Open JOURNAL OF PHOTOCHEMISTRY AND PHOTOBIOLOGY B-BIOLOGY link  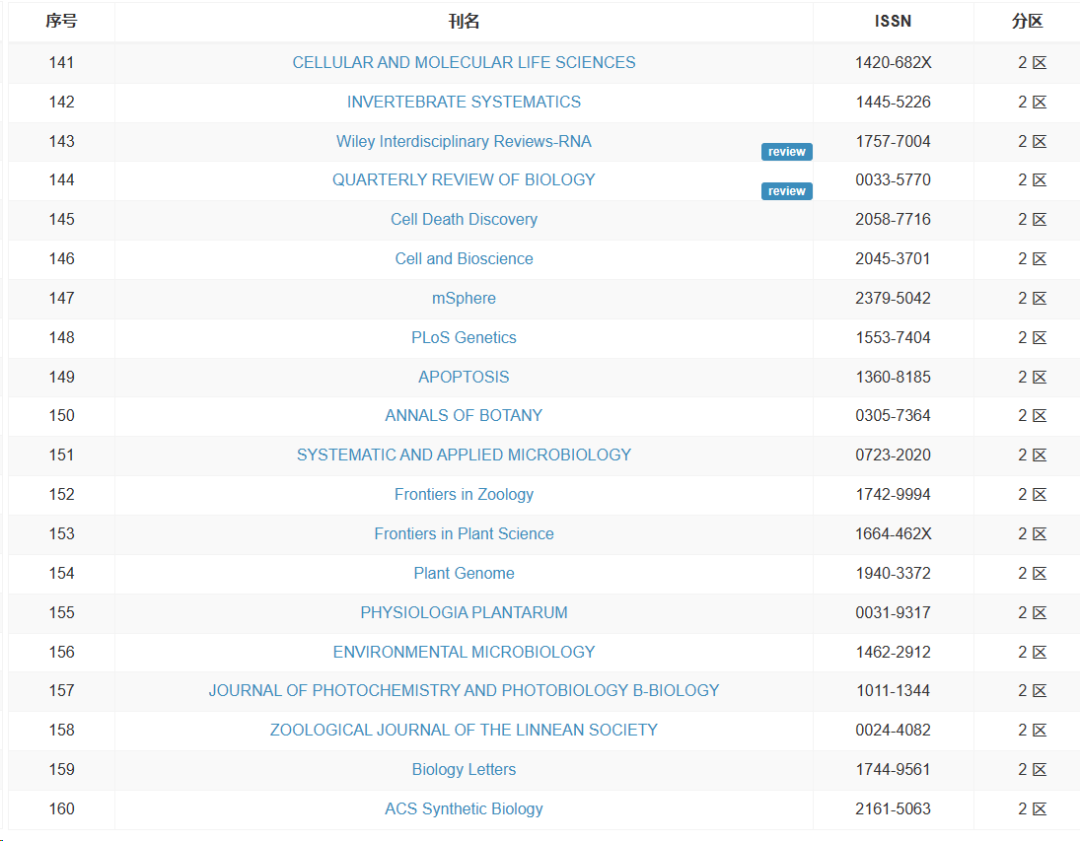click(464, 690)
